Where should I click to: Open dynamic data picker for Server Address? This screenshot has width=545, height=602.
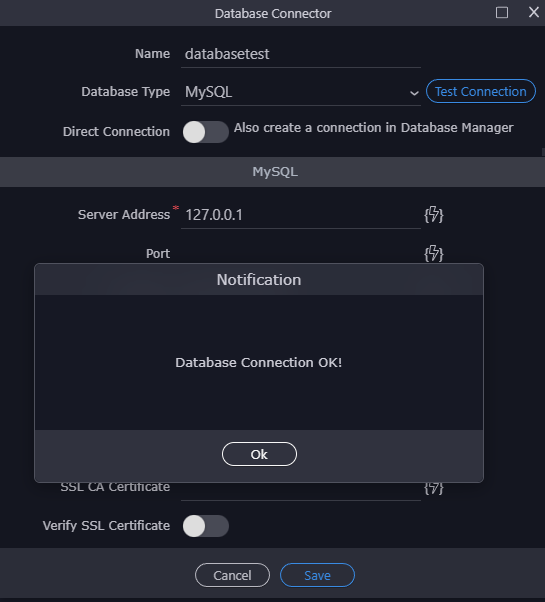(434, 214)
